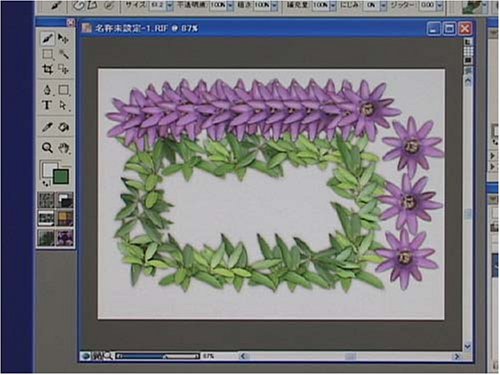Select the Rectangular Shape tool

tap(63, 90)
